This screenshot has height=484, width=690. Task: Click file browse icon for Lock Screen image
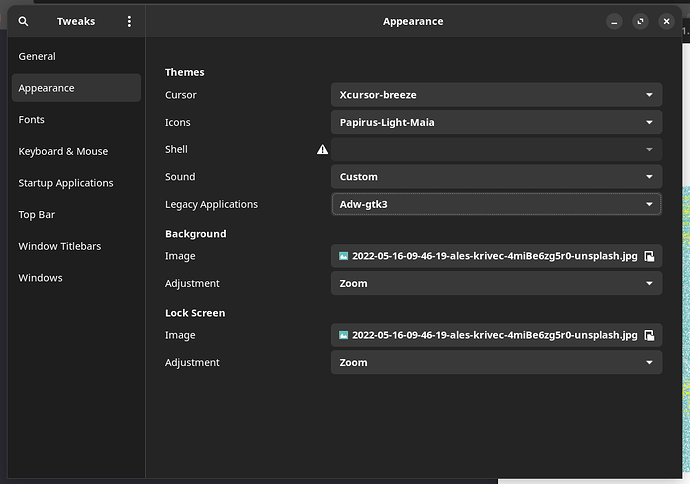[x=649, y=335]
